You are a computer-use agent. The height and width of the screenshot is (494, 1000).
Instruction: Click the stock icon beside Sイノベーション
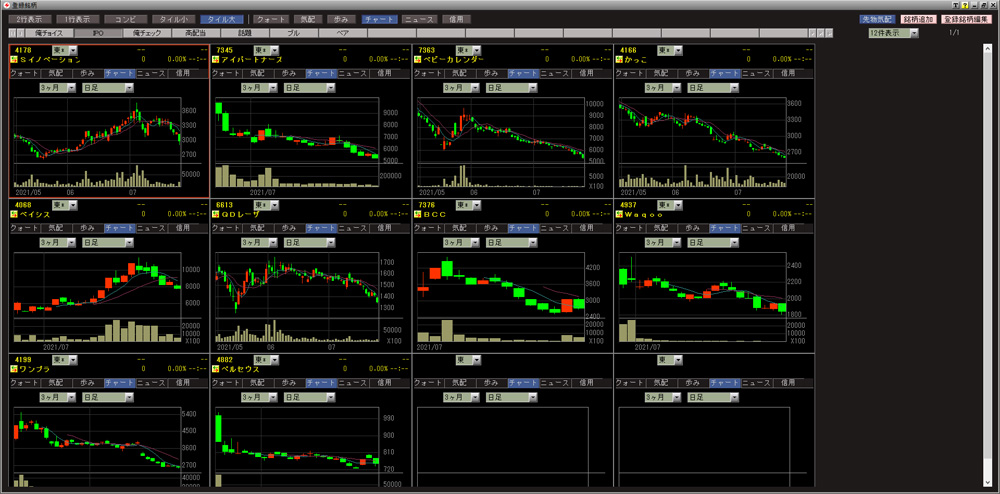tap(13, 60)
